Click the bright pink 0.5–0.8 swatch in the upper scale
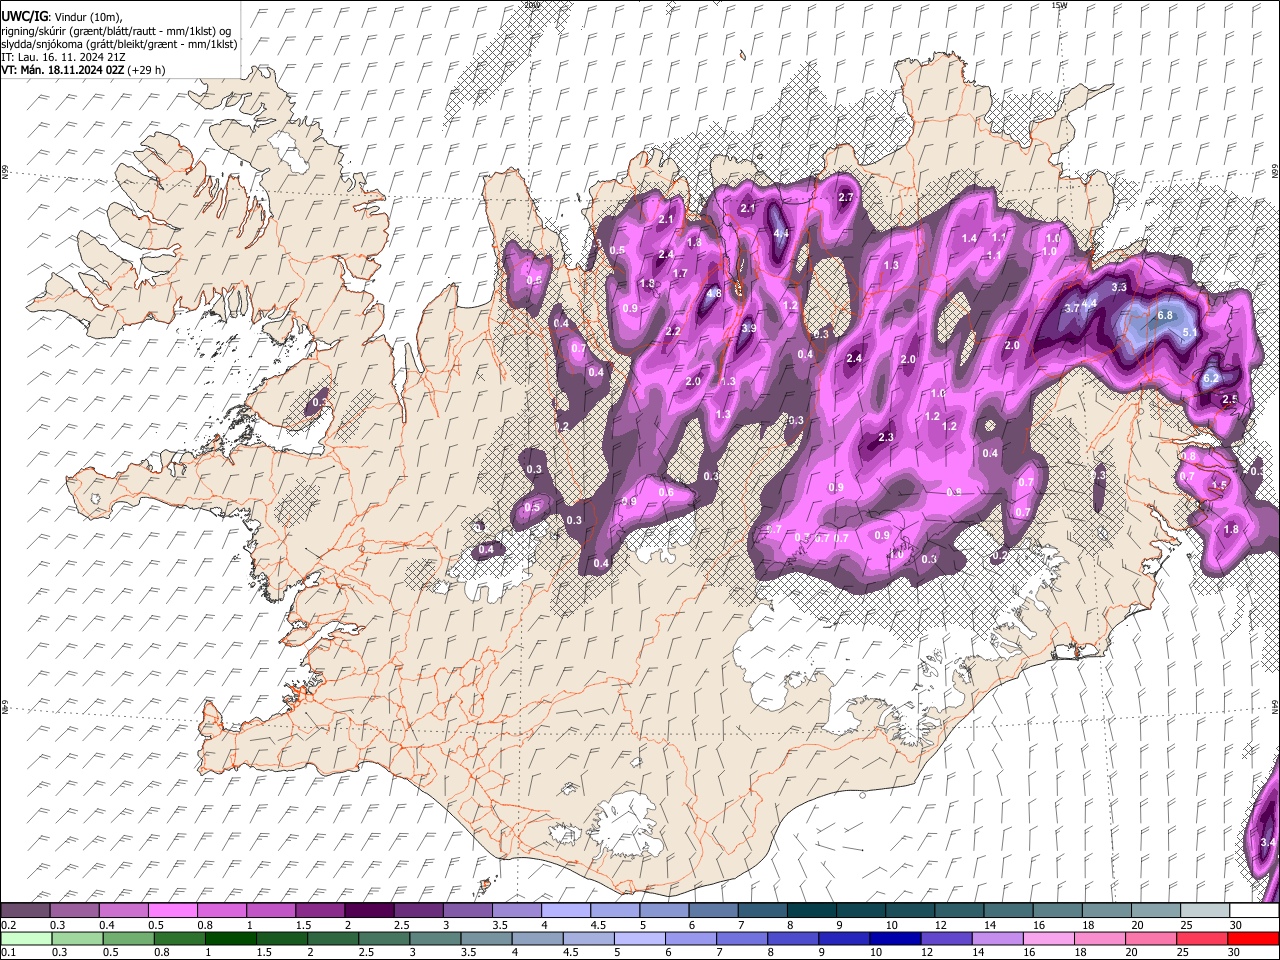Screen dimensions: 1280x960 pos(172,911)
